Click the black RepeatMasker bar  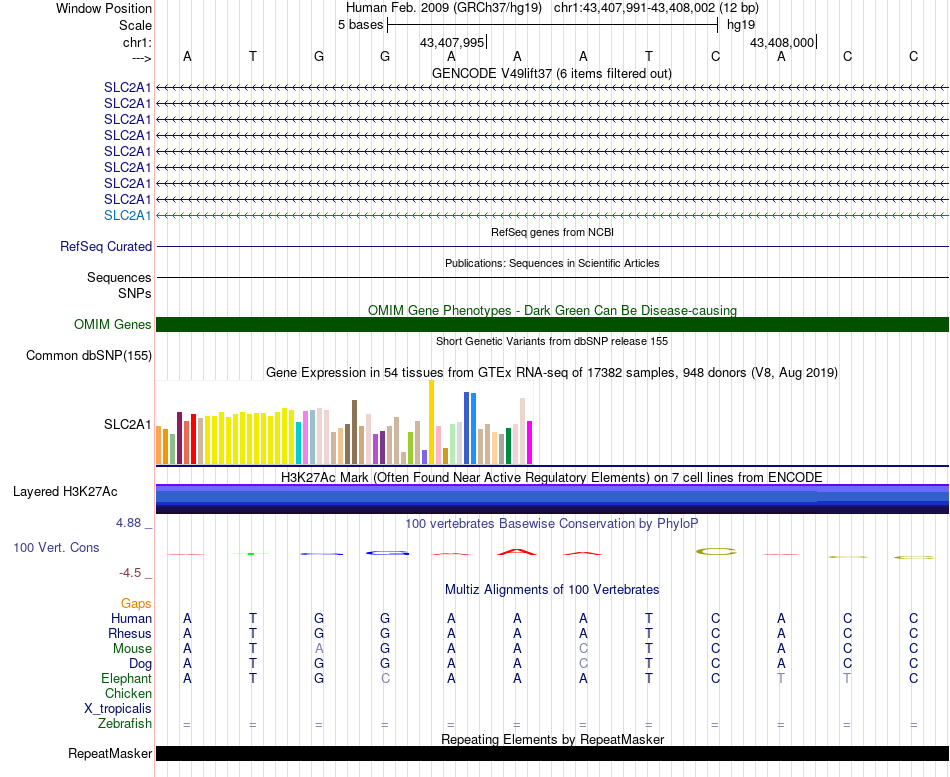pos(552,753)
